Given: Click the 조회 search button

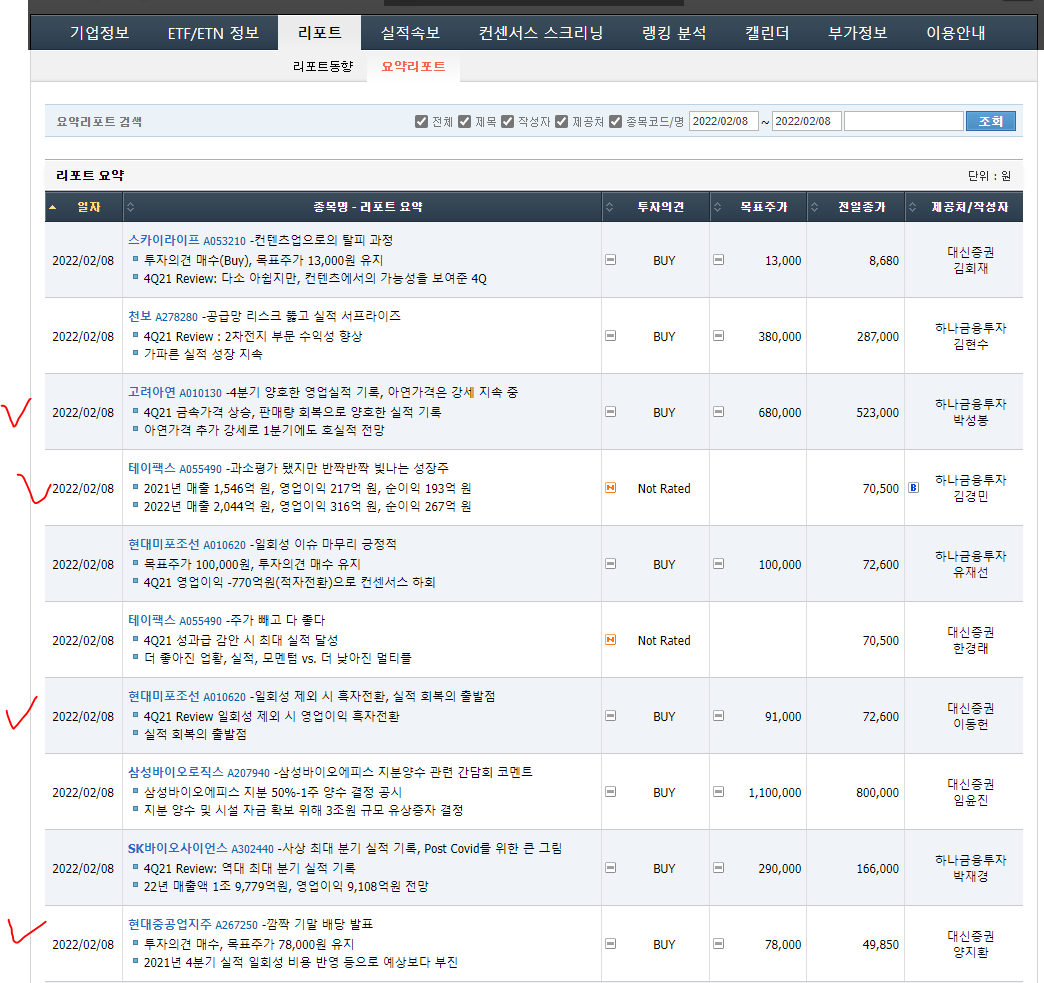Looking at the screenshot, I should coord(991,121).
